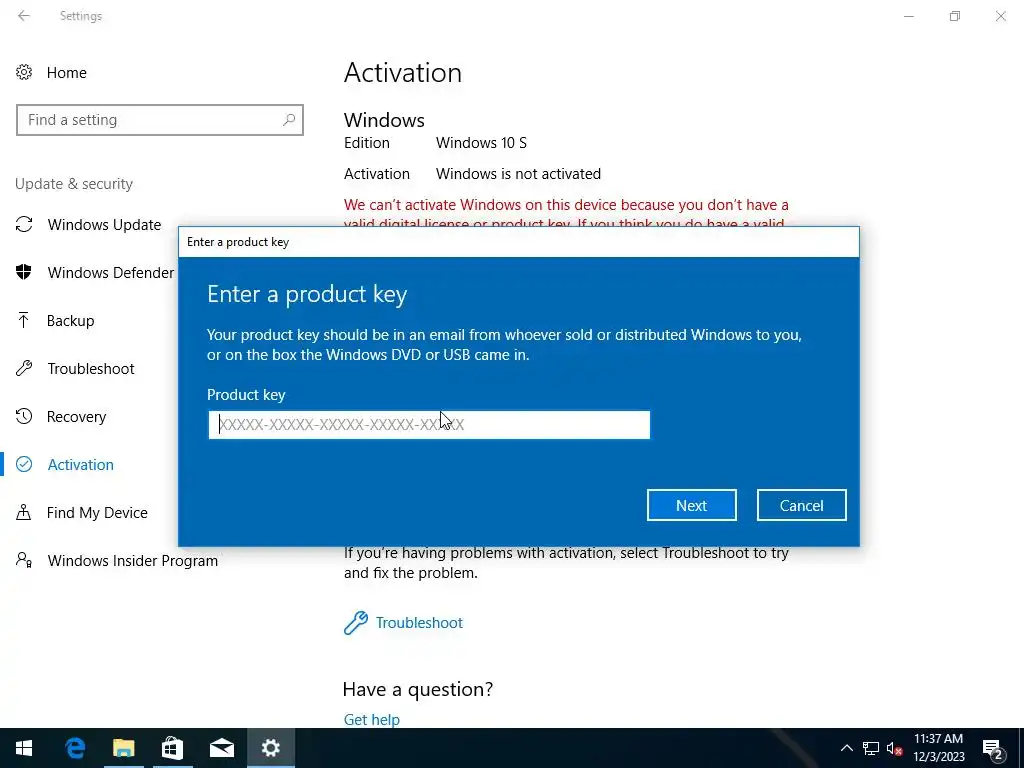Click the Windows Defender shield icon
Image resolution: width=1024 pixels, height=768 pixels.
tap(24, 272)
